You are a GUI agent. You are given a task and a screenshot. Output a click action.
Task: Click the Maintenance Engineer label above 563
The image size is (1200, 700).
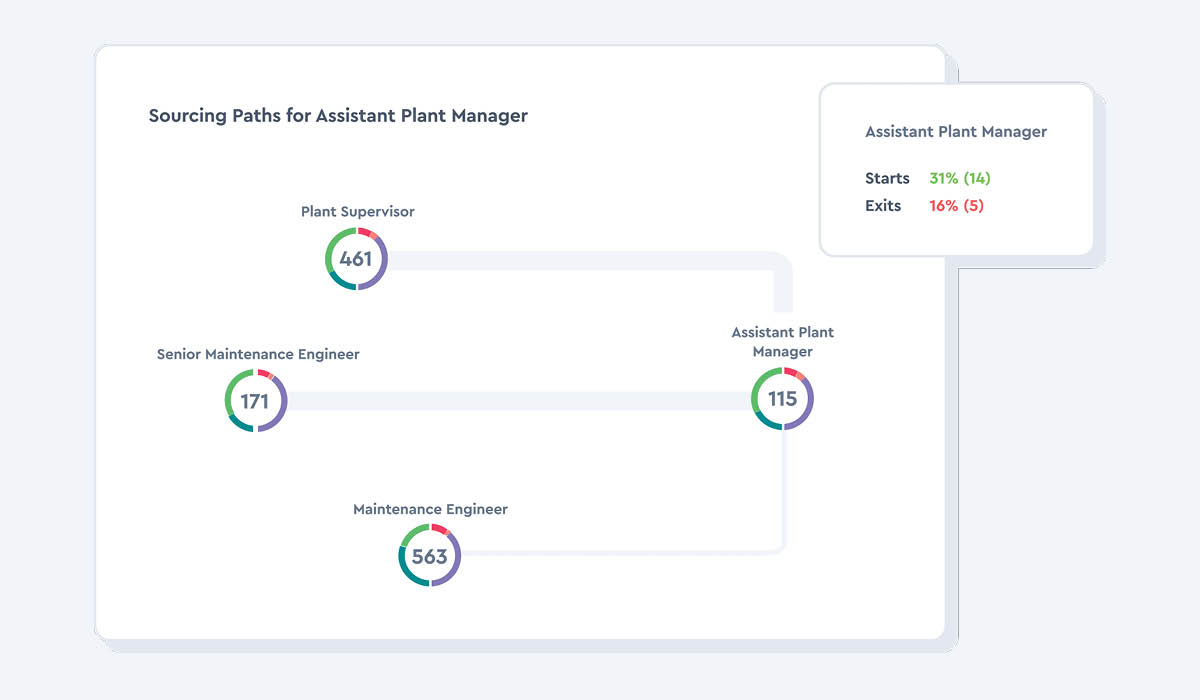430,509
